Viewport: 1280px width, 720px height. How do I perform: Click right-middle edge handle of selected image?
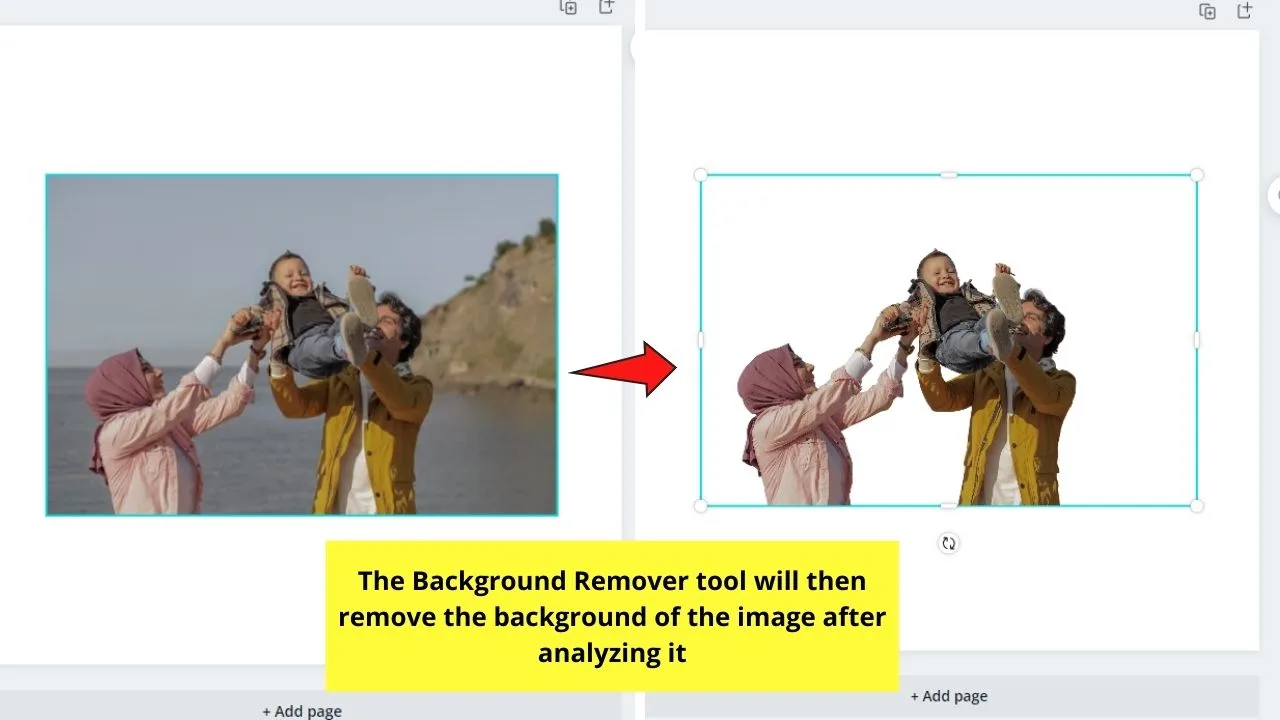1197,340
